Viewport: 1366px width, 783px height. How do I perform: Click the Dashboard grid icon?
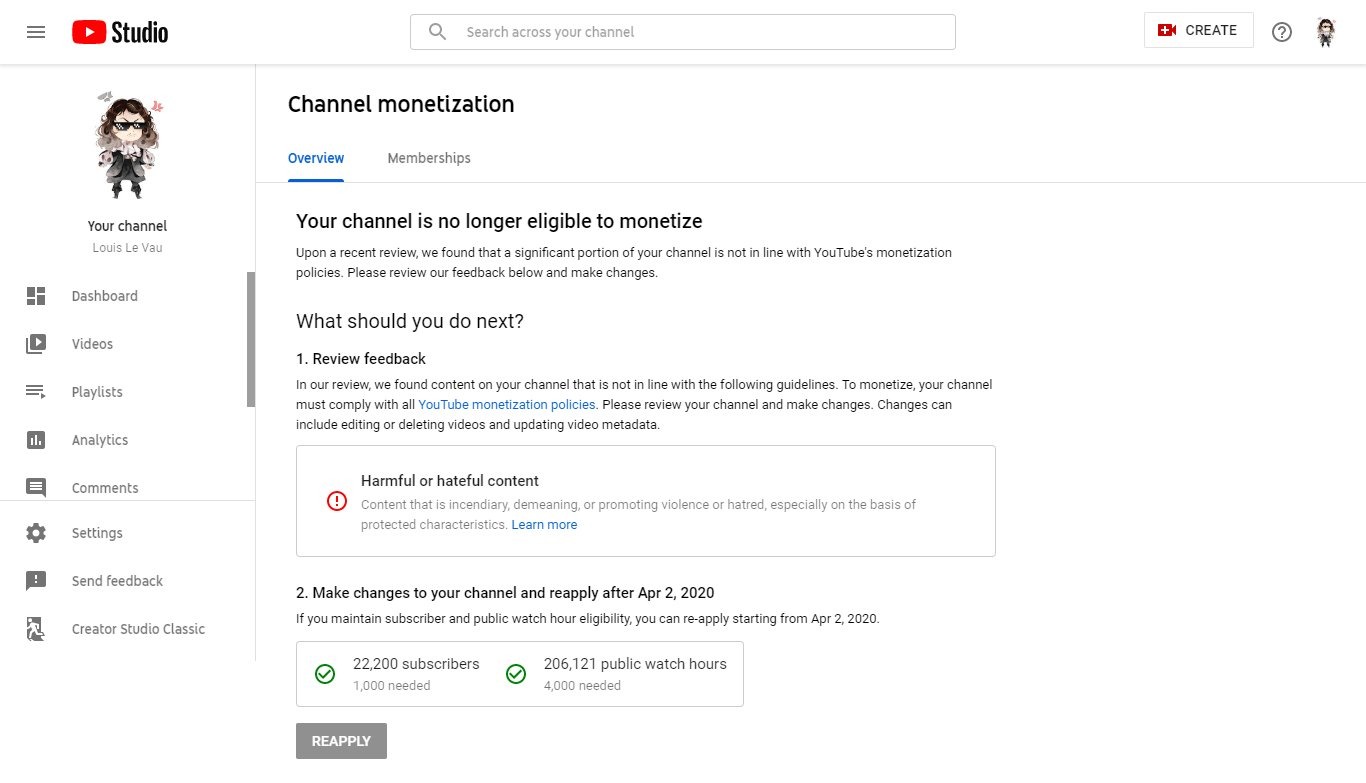coord(36,296)
